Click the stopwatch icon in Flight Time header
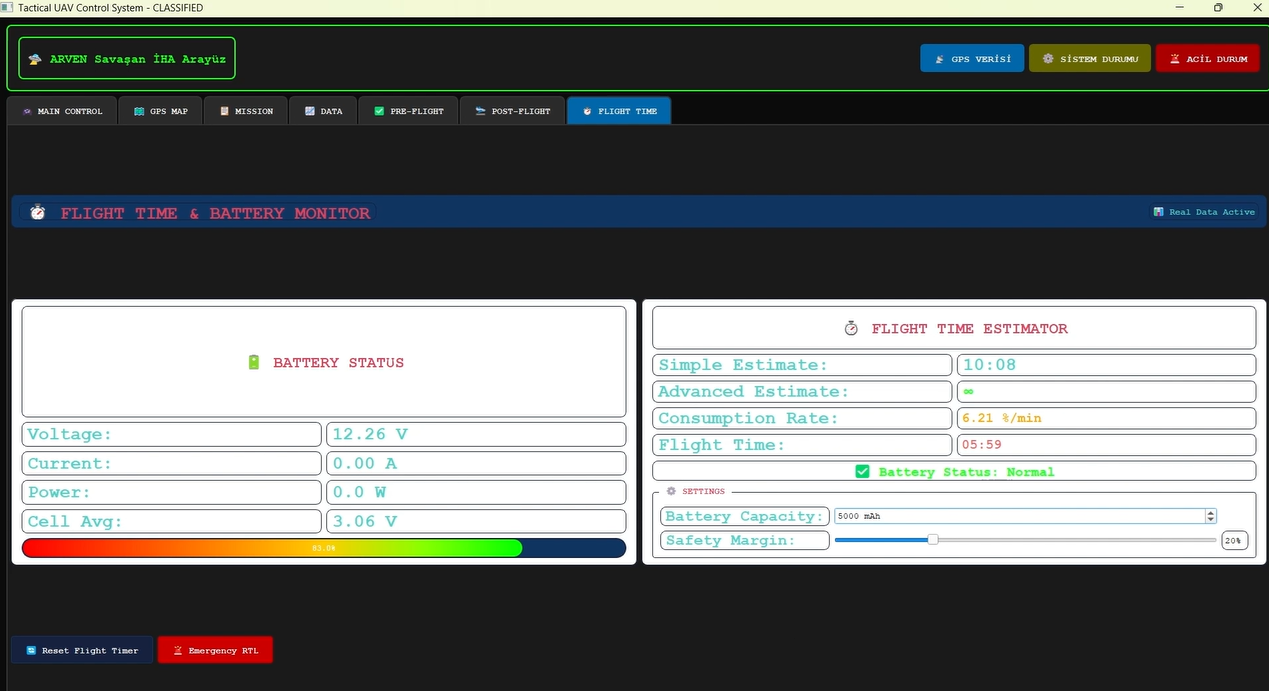Screen dimensions: 1269x691 [38, 212]
